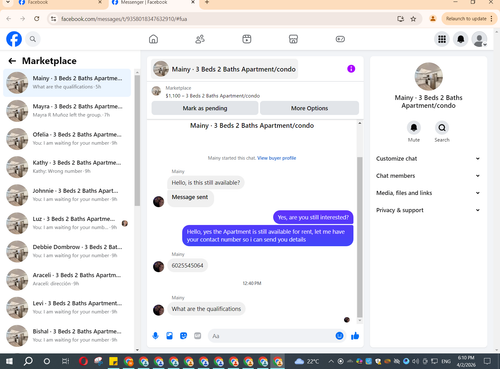
Task: Open conversation with Bishal
Action: pos(67,335)
